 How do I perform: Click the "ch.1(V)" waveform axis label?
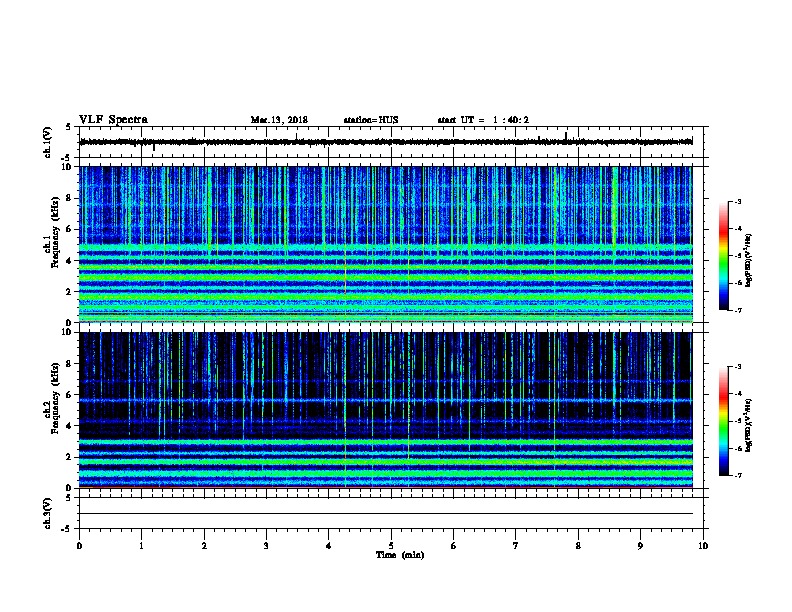coord(47,142)
